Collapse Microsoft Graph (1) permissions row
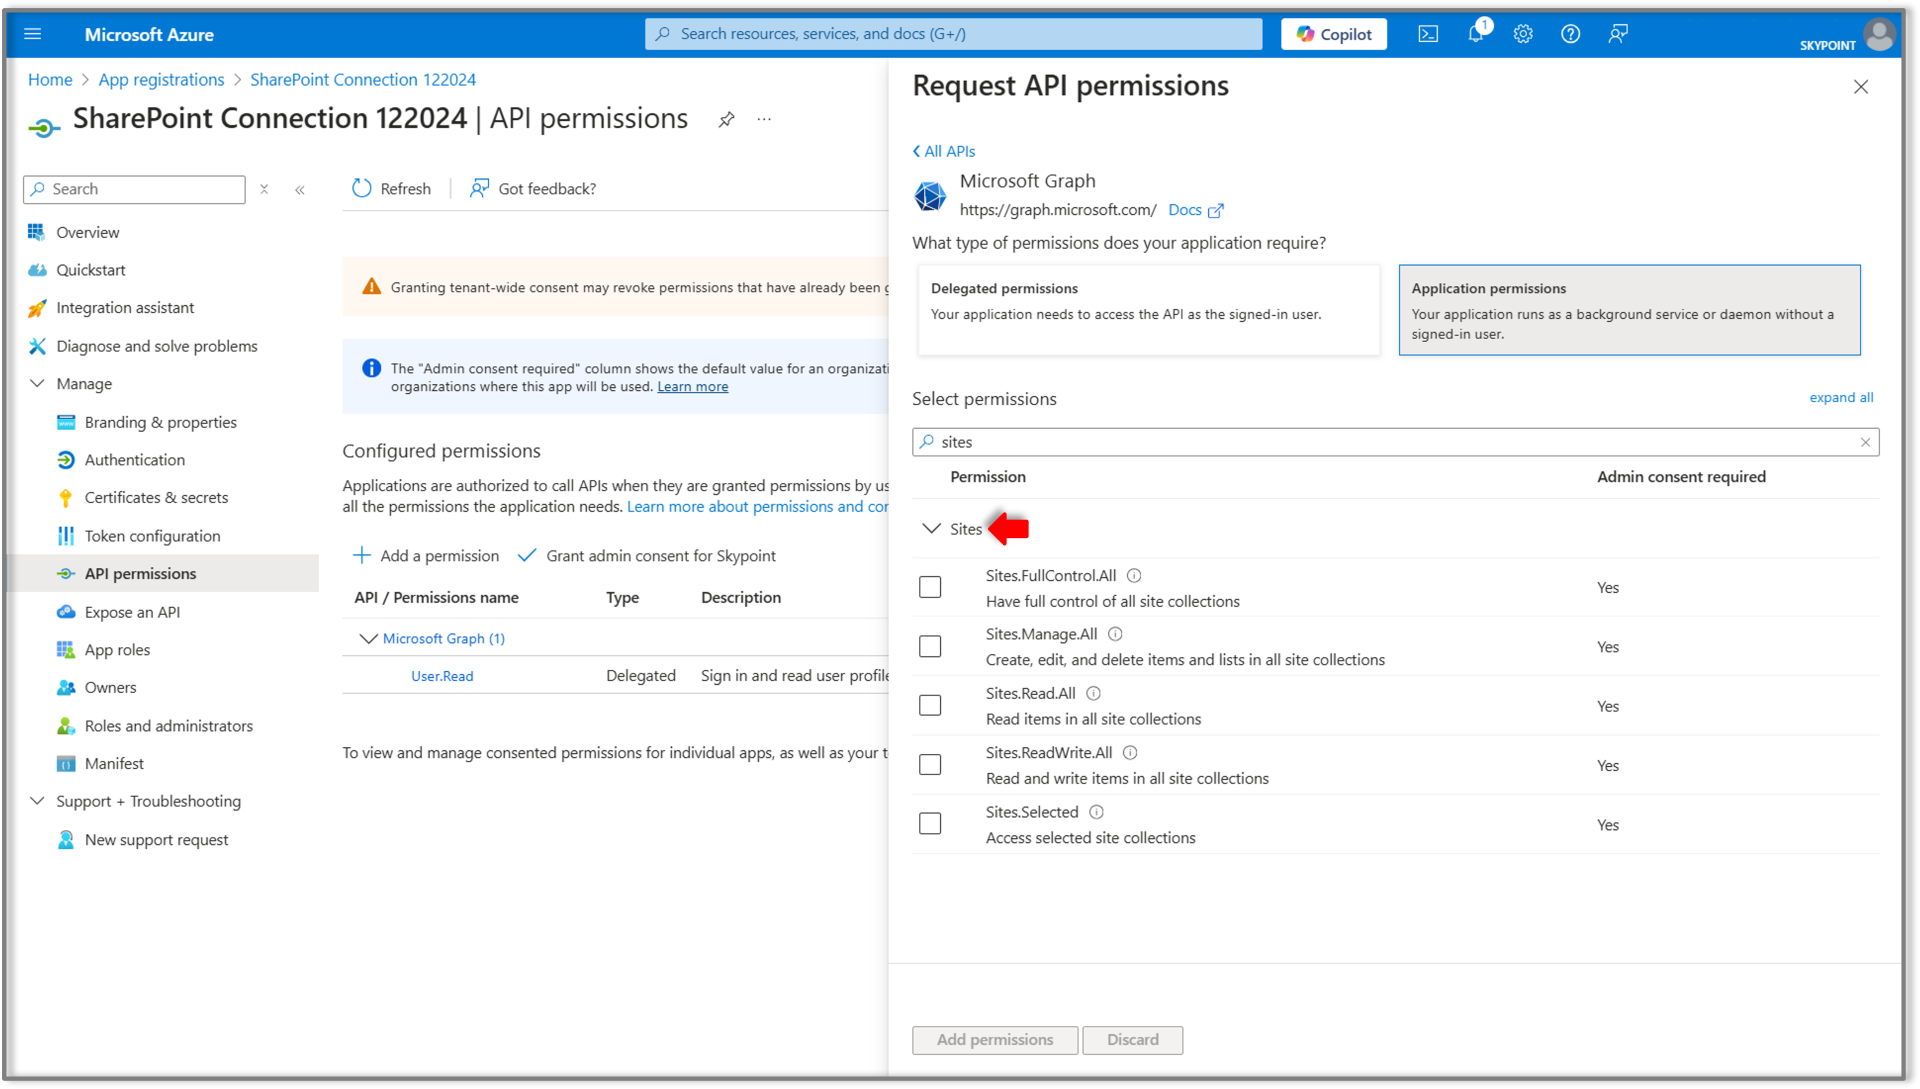 pos(368,638)
